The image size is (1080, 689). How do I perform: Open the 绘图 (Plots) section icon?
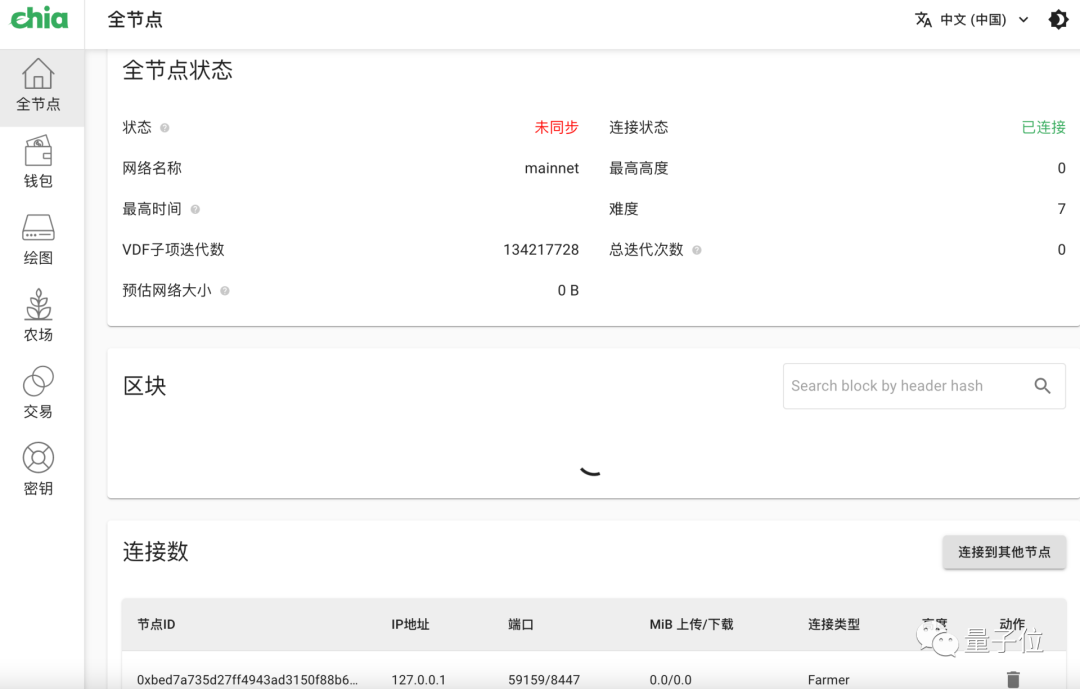[38, 229]
